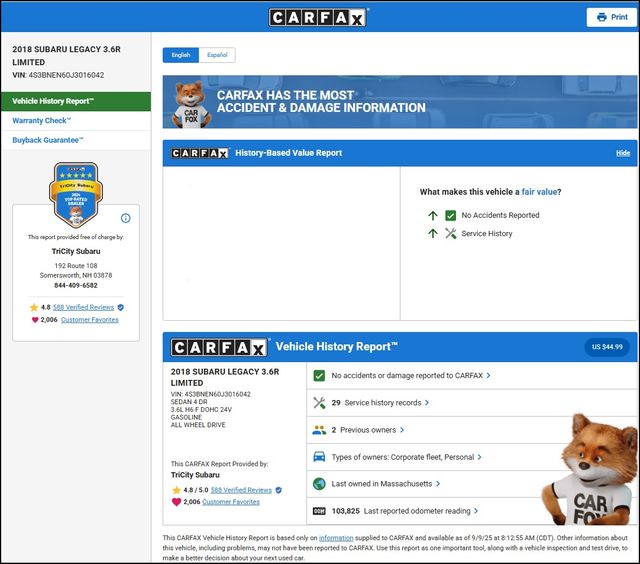The image size is (640, 564).
Task: Open the 588 Verified Reviews link in sidebar
Action: coord(84,308)
